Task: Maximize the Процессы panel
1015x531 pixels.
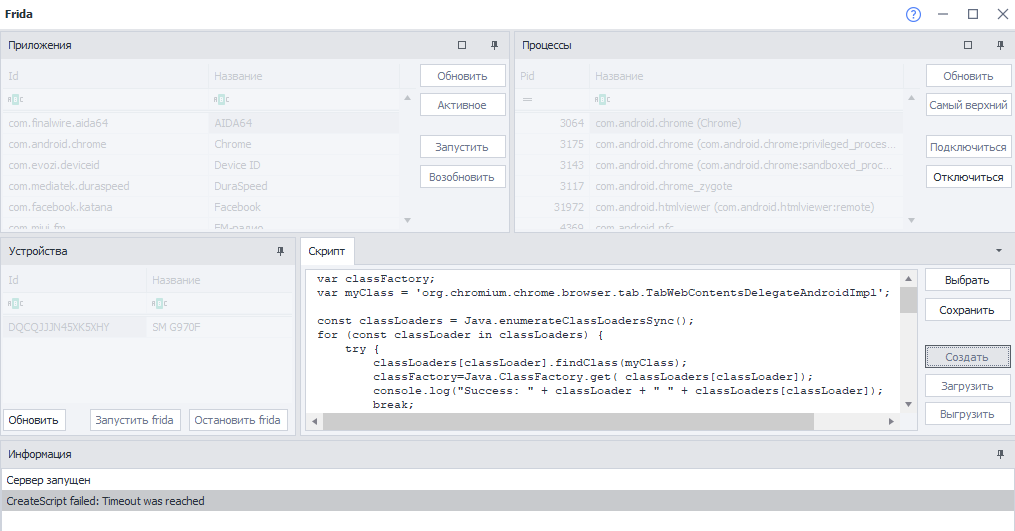Action: point(968,45)
